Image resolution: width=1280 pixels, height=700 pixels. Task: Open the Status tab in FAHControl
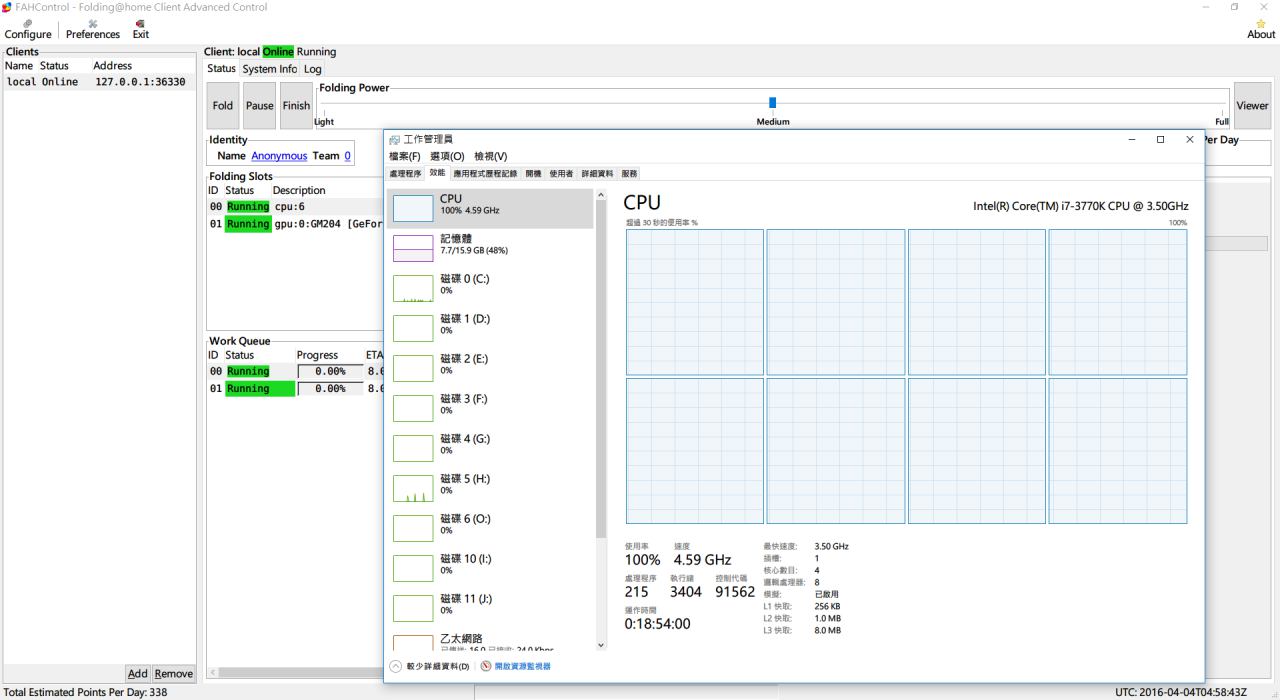click(x=221, y=68)
